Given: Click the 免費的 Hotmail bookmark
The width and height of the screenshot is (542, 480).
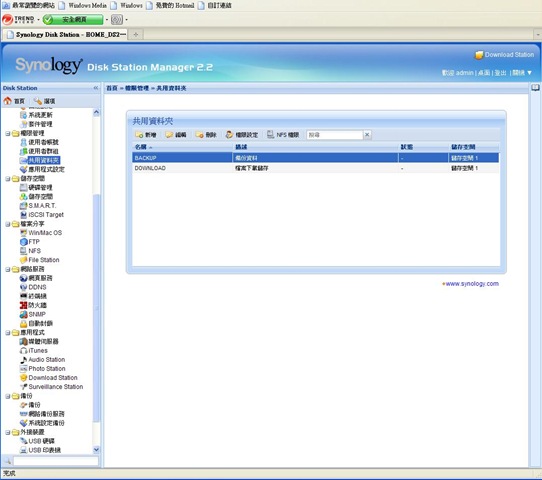Looking at the screenshot, I should click(170, 5).
